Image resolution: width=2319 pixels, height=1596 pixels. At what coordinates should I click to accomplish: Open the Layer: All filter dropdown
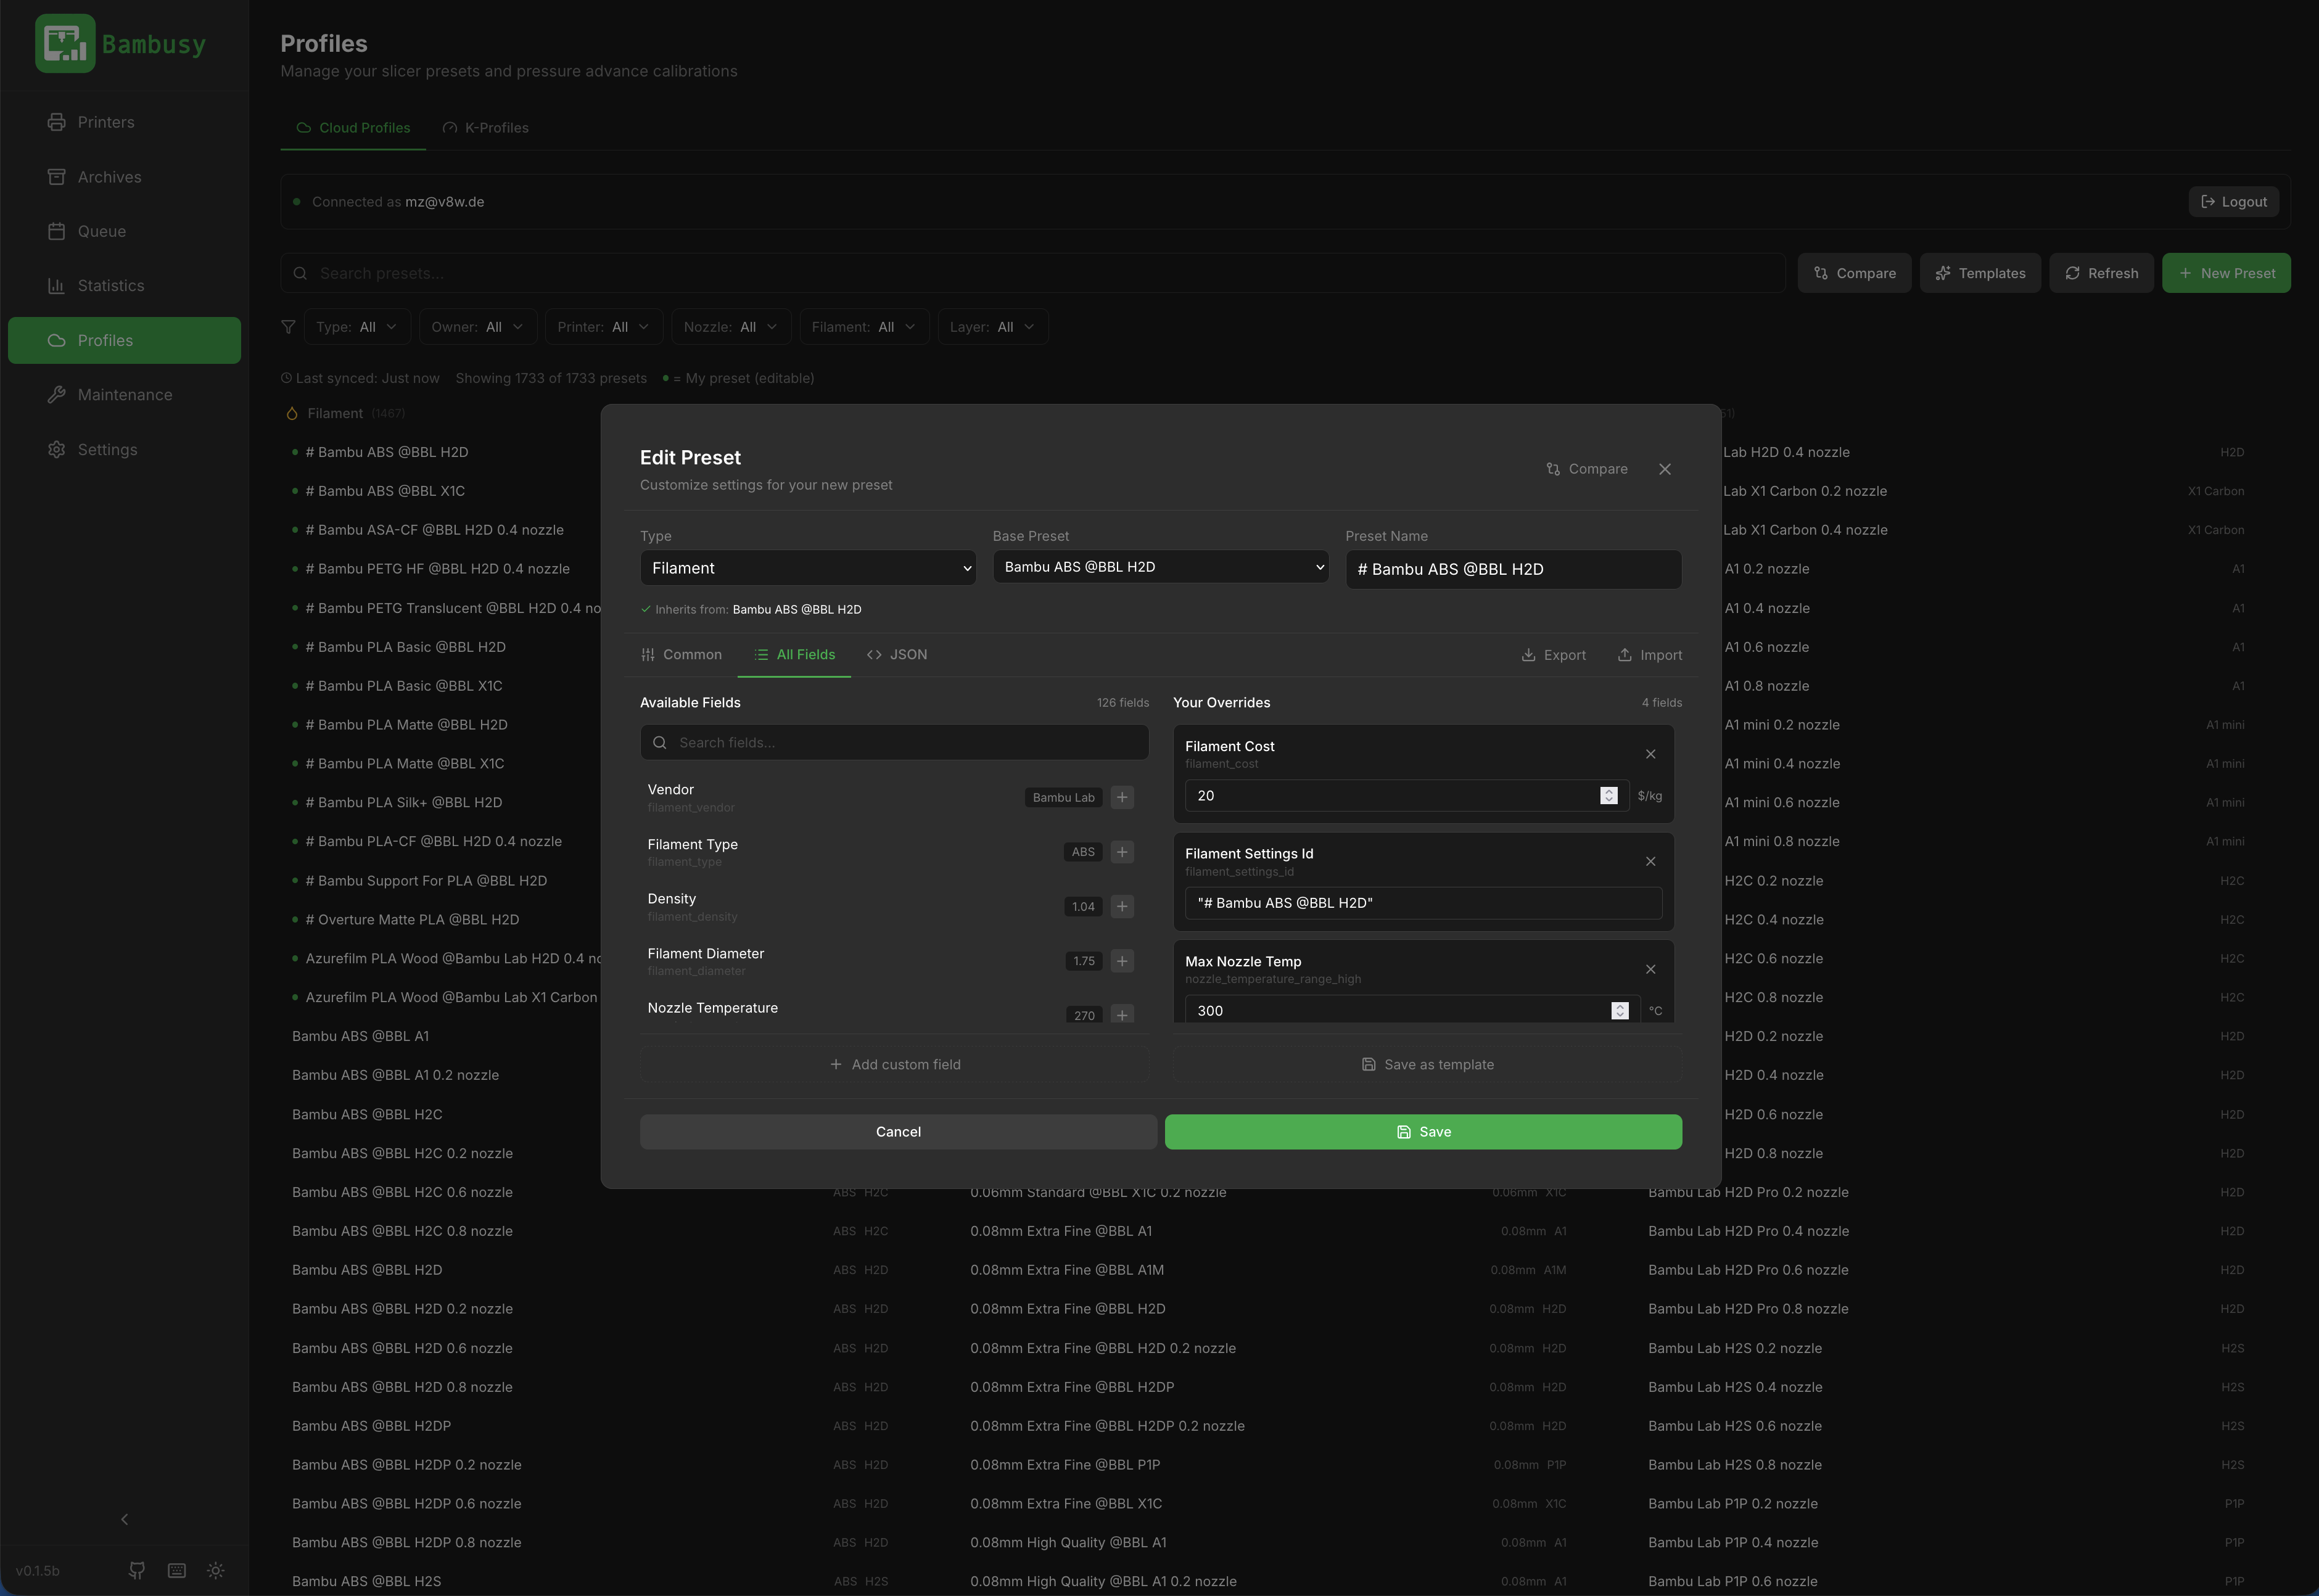[x=993, y=327]
